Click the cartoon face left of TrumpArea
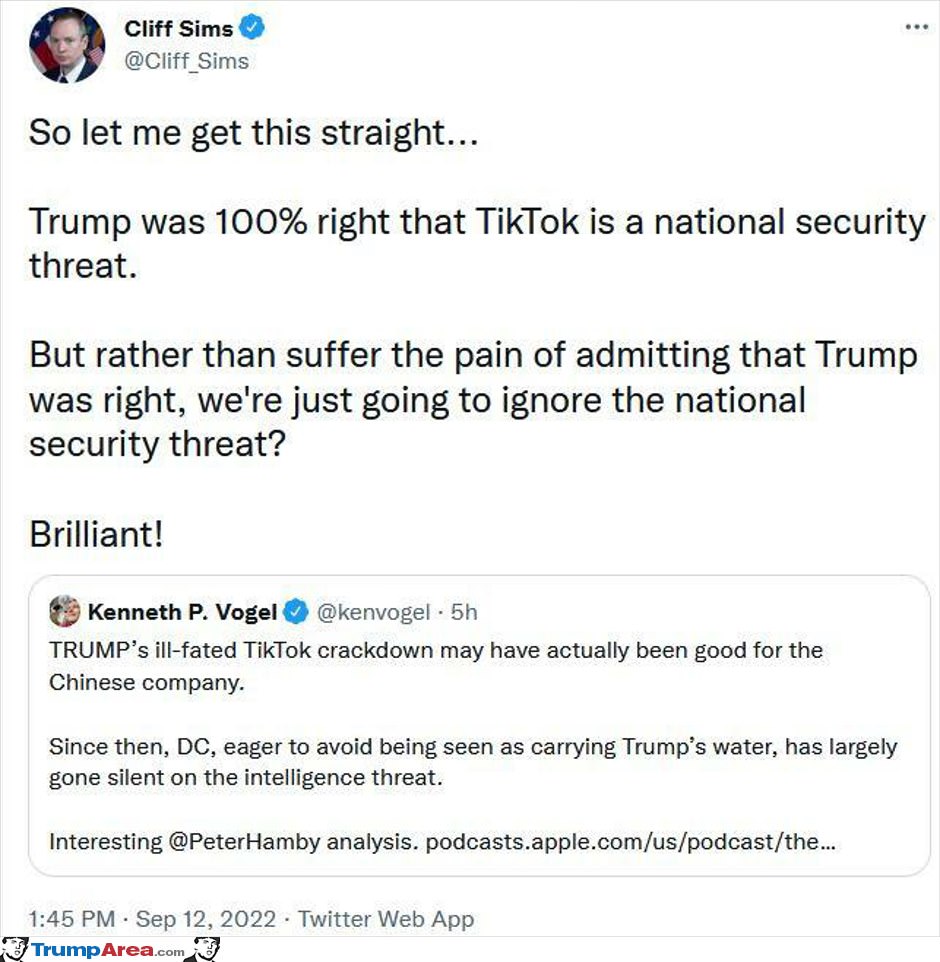The height and width of the screenshot is (962, 940). coord(14,949)
